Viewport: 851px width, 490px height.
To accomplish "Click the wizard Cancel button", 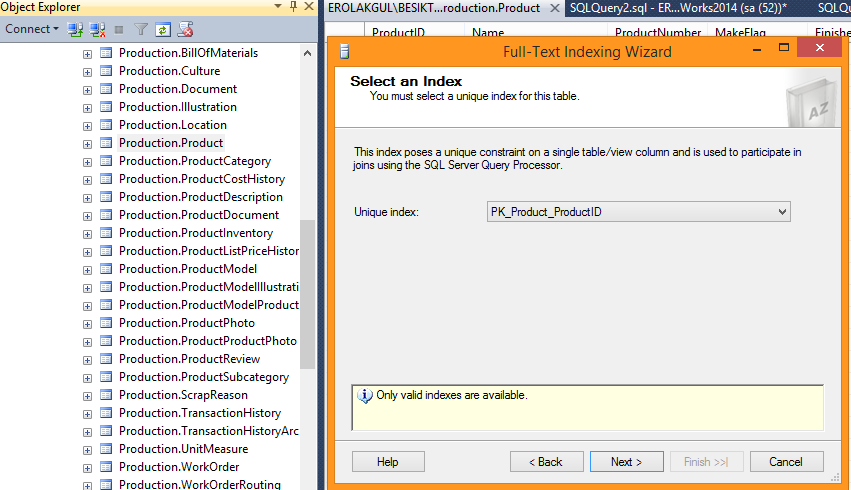I will (x=785, y=462).
